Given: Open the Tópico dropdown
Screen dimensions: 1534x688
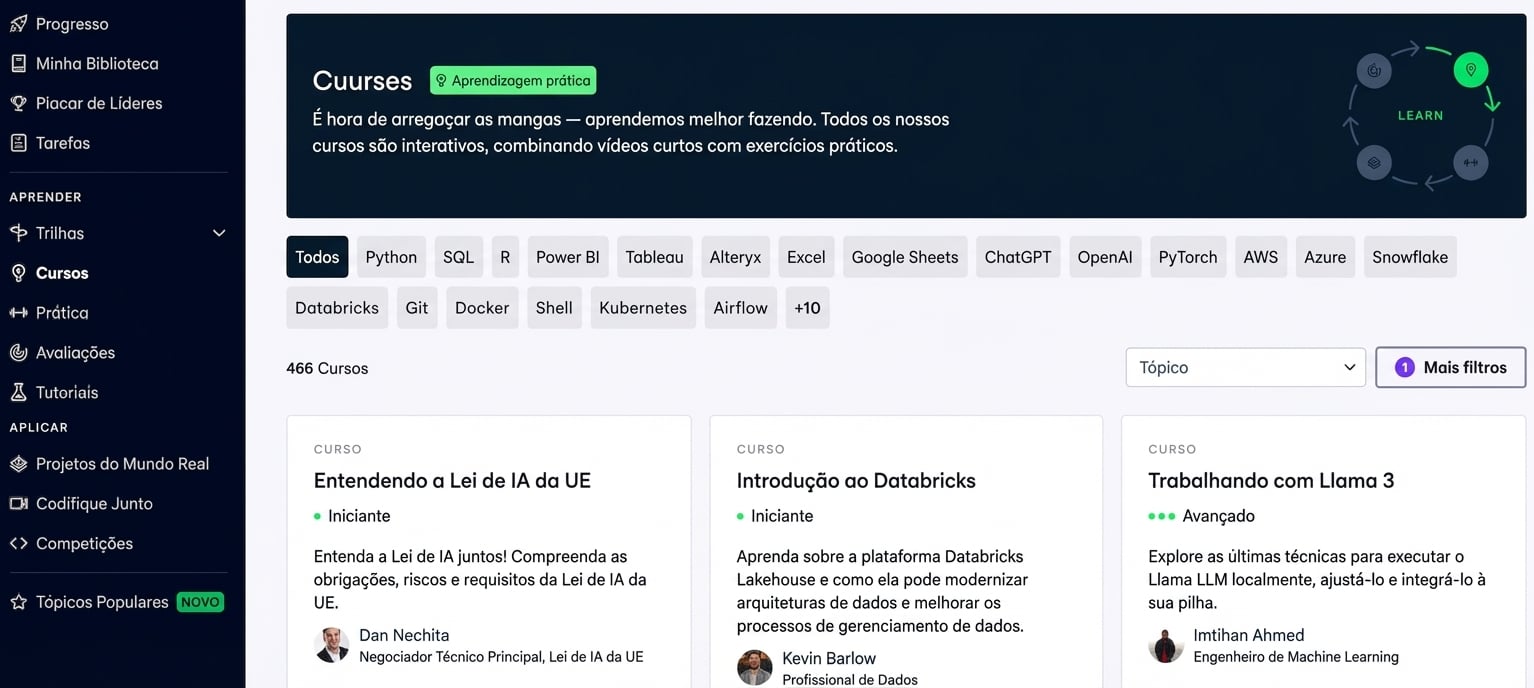Looking at the screenshot, I should (x=1245, y=367).
